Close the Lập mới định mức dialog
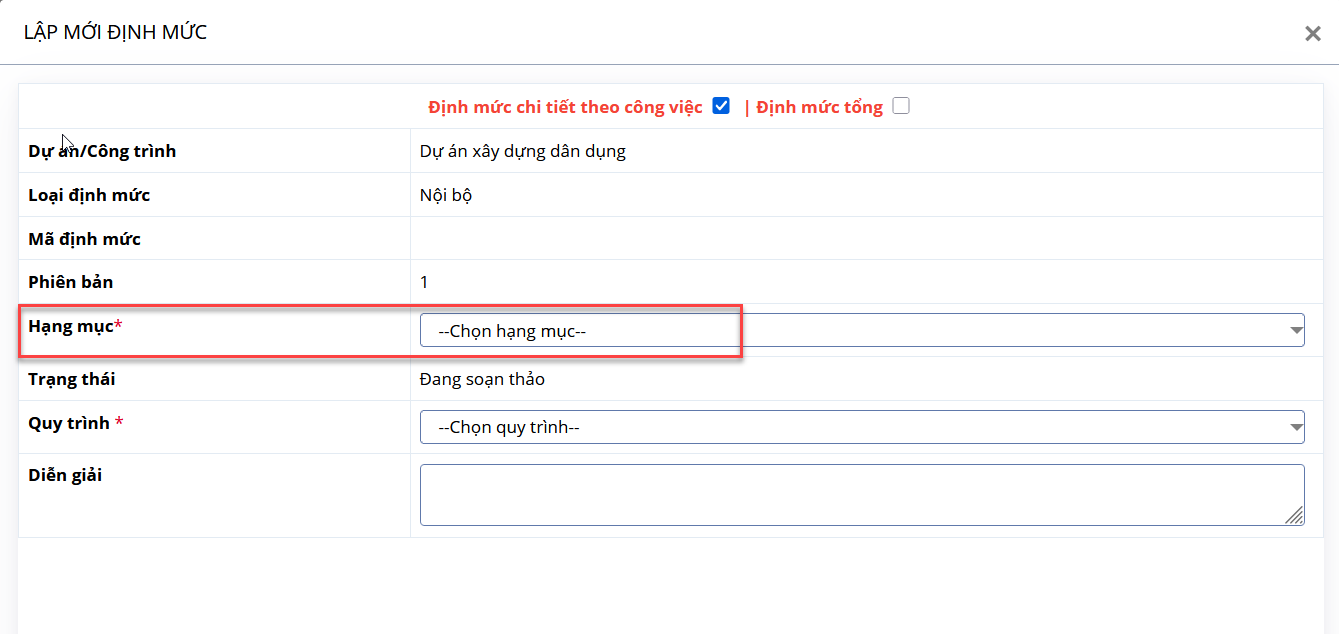1339x634 pixels. pyautogui.click(x=1313, y=33)
